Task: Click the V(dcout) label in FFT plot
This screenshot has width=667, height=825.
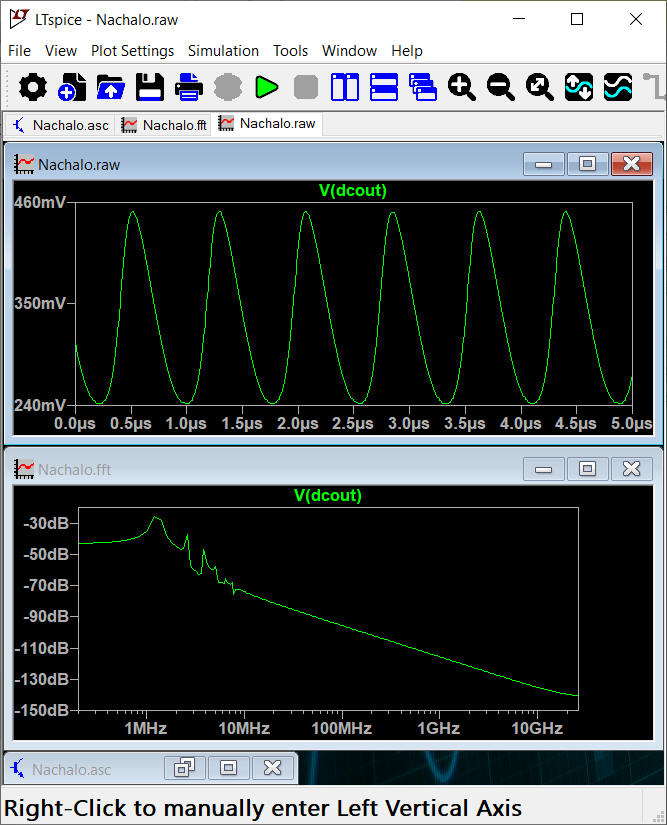Action: [x=327, y=495]
